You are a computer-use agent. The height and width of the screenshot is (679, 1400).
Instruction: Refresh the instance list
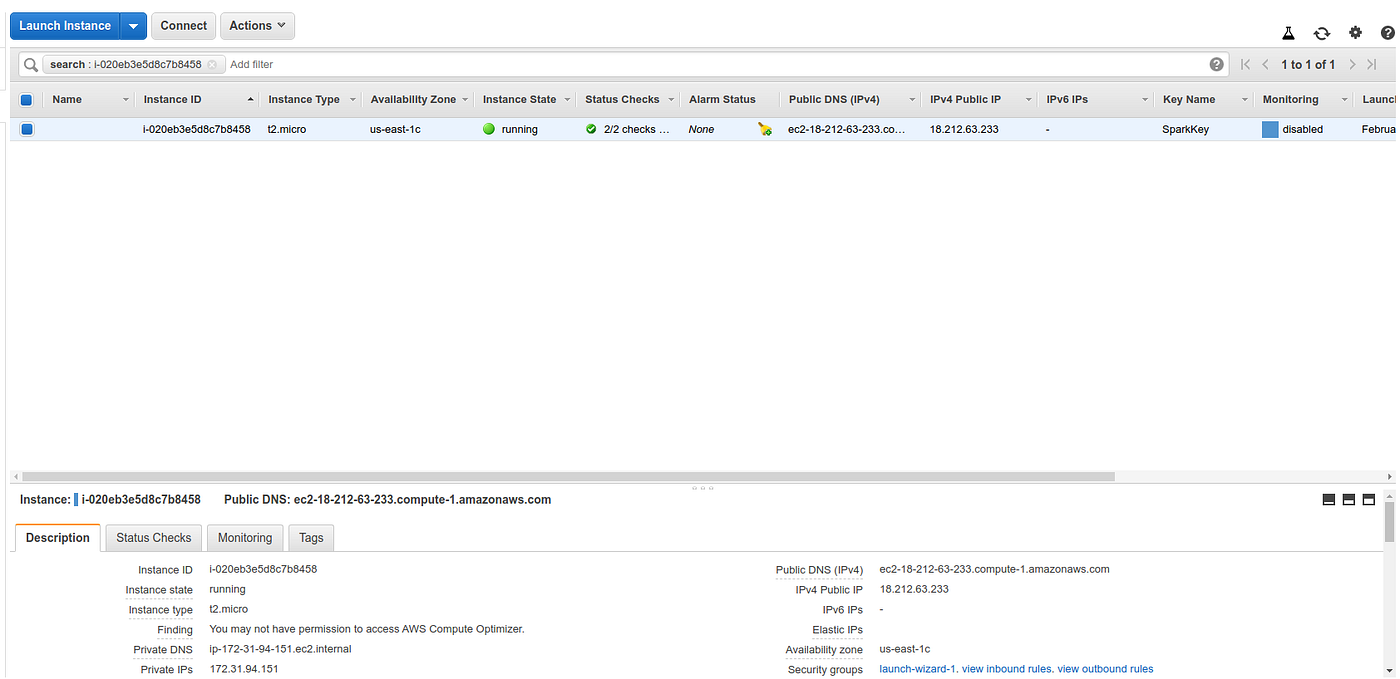(x=1322, y=32)
